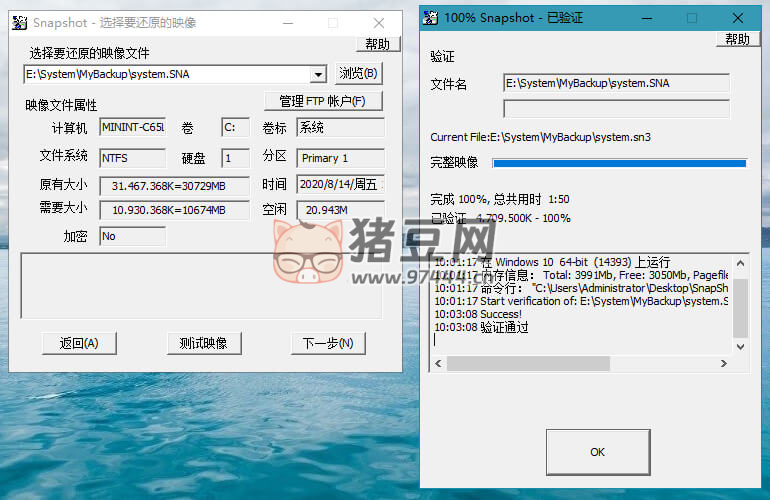Image resolution: width=770 pixels, height=500 pixels.
Task: Open 管理 FTP 帐户(F) account manager
Action: click(x=322, y=101)
